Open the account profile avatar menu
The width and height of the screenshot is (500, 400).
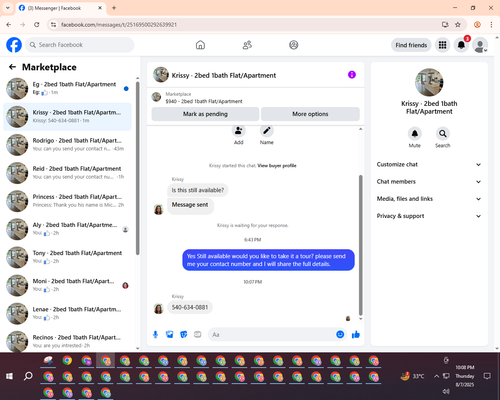480,45
